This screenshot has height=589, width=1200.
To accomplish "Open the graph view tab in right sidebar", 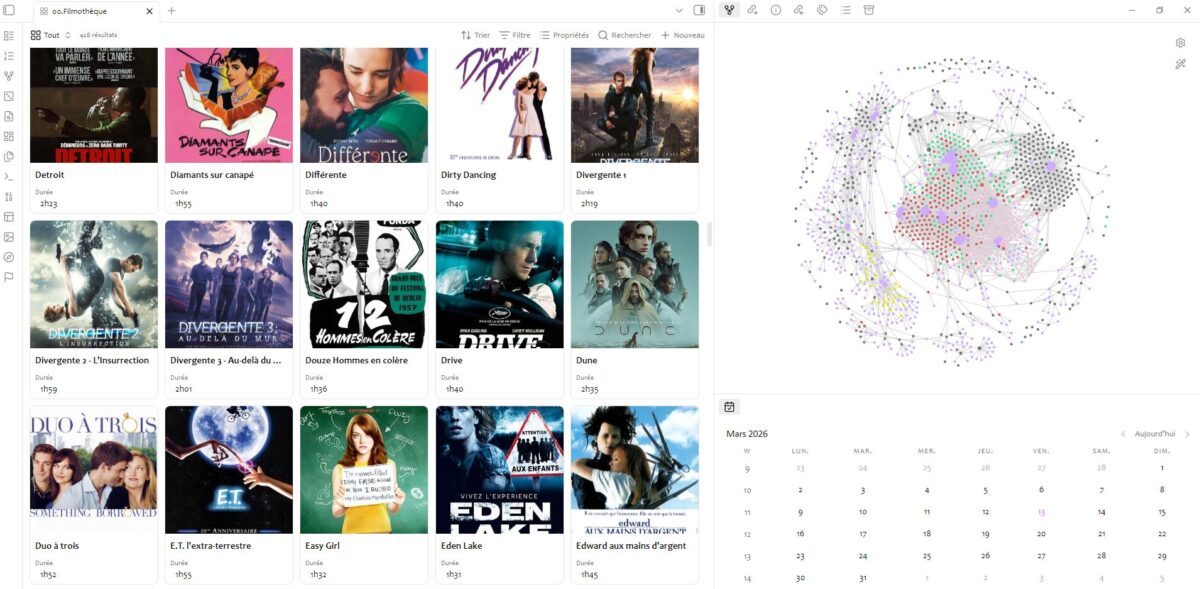I will [x=730, y=10].
